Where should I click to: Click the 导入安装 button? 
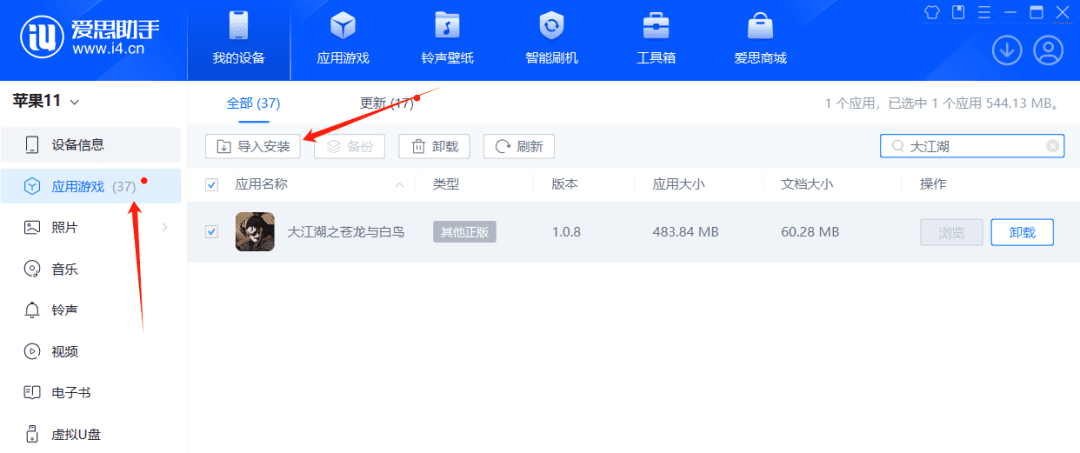pos(253,146)
